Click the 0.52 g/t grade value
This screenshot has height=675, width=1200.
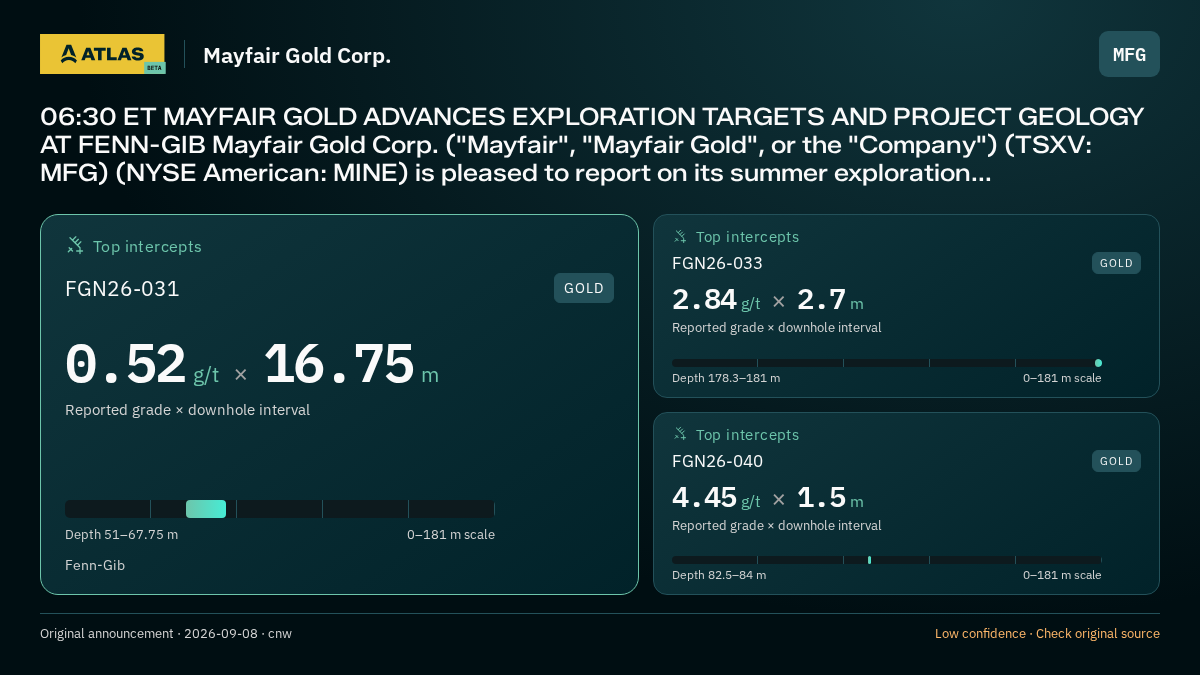(142, 365)
